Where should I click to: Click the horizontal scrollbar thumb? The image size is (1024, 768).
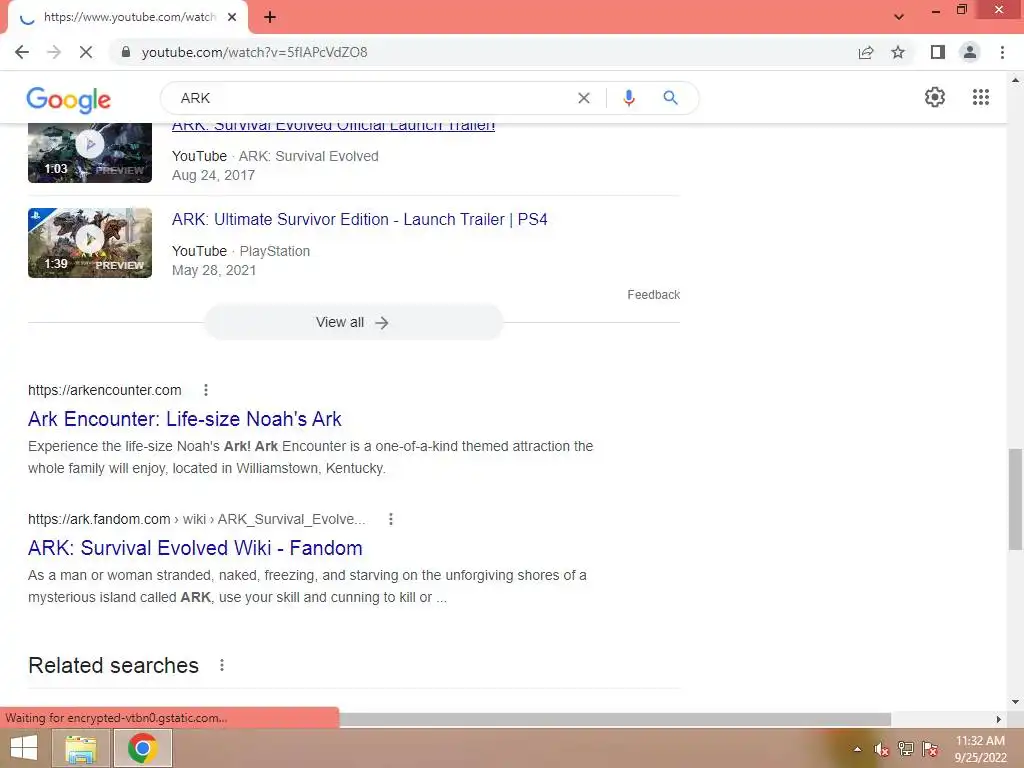click(x=615, y=719)
